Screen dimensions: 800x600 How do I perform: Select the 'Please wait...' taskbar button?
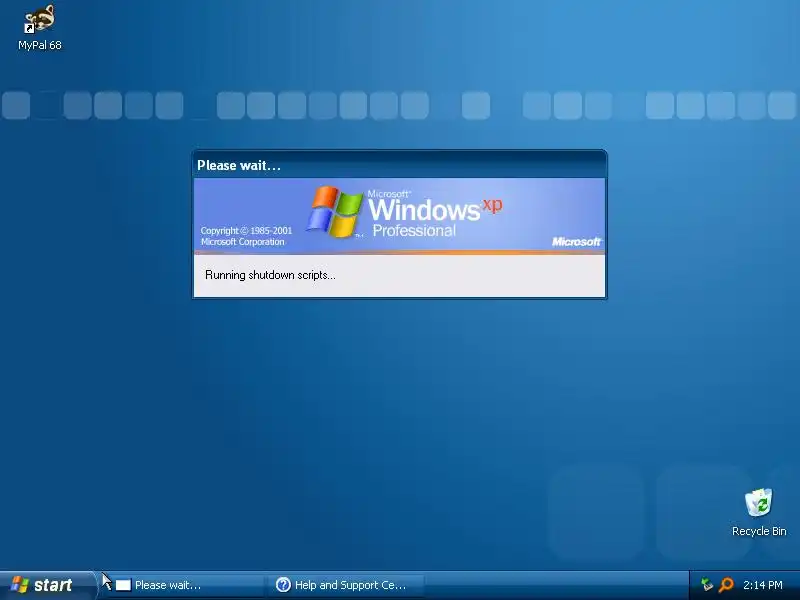(x=186, y=585)
